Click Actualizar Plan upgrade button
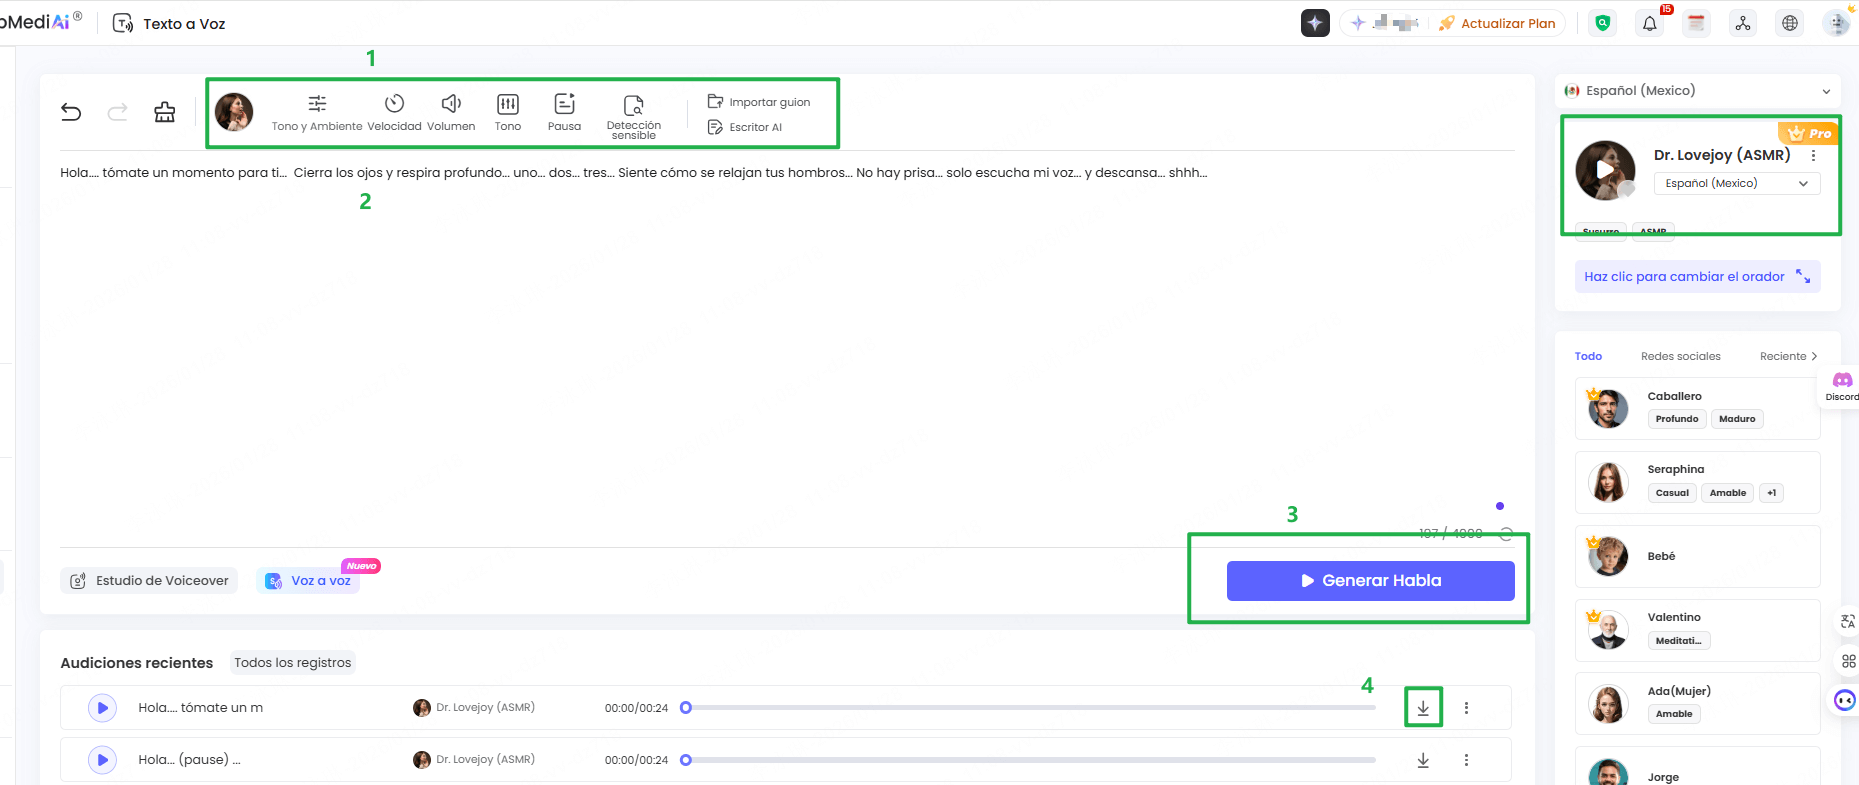Image resolution: width=1859 pixels, height=785 pixels. pyautogui.click(x=1496, y=23)
